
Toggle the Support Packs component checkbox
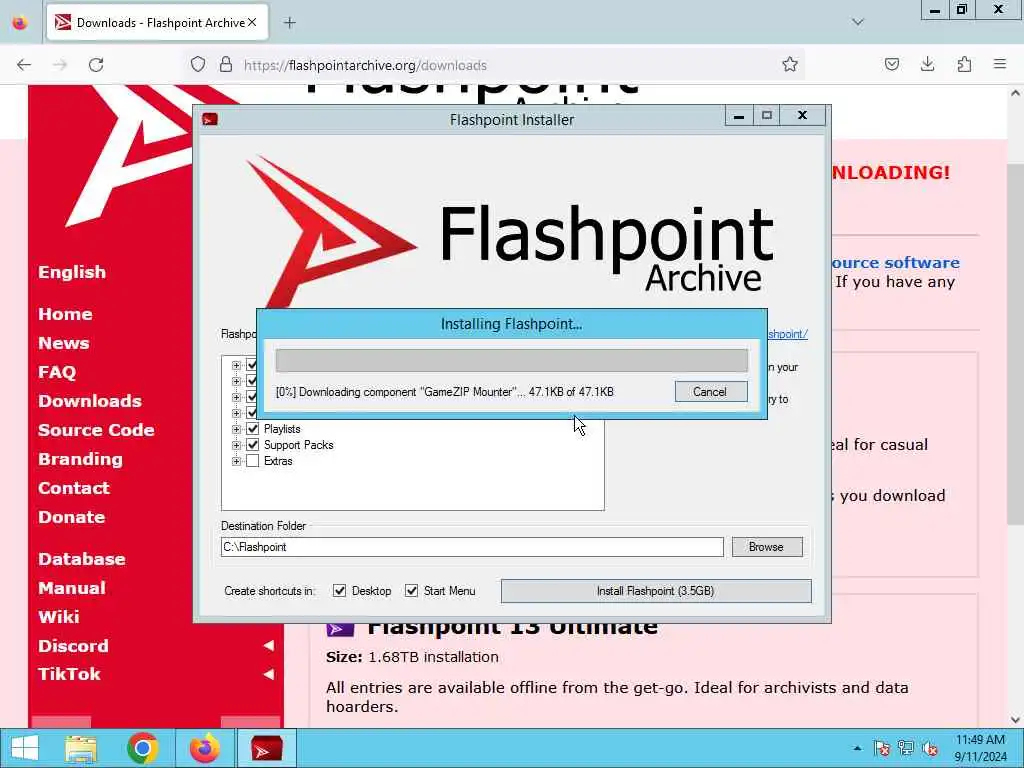[x=253, y=445]
